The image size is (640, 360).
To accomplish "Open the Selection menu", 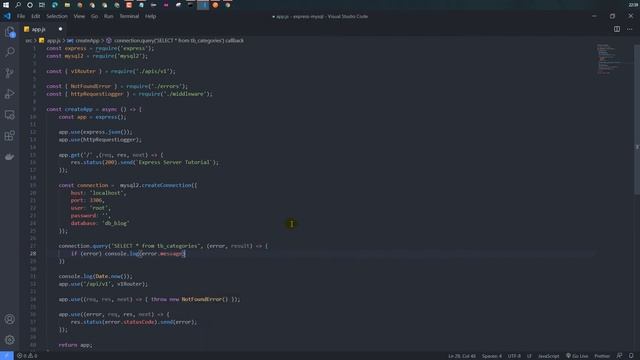I will pos(57,16).
